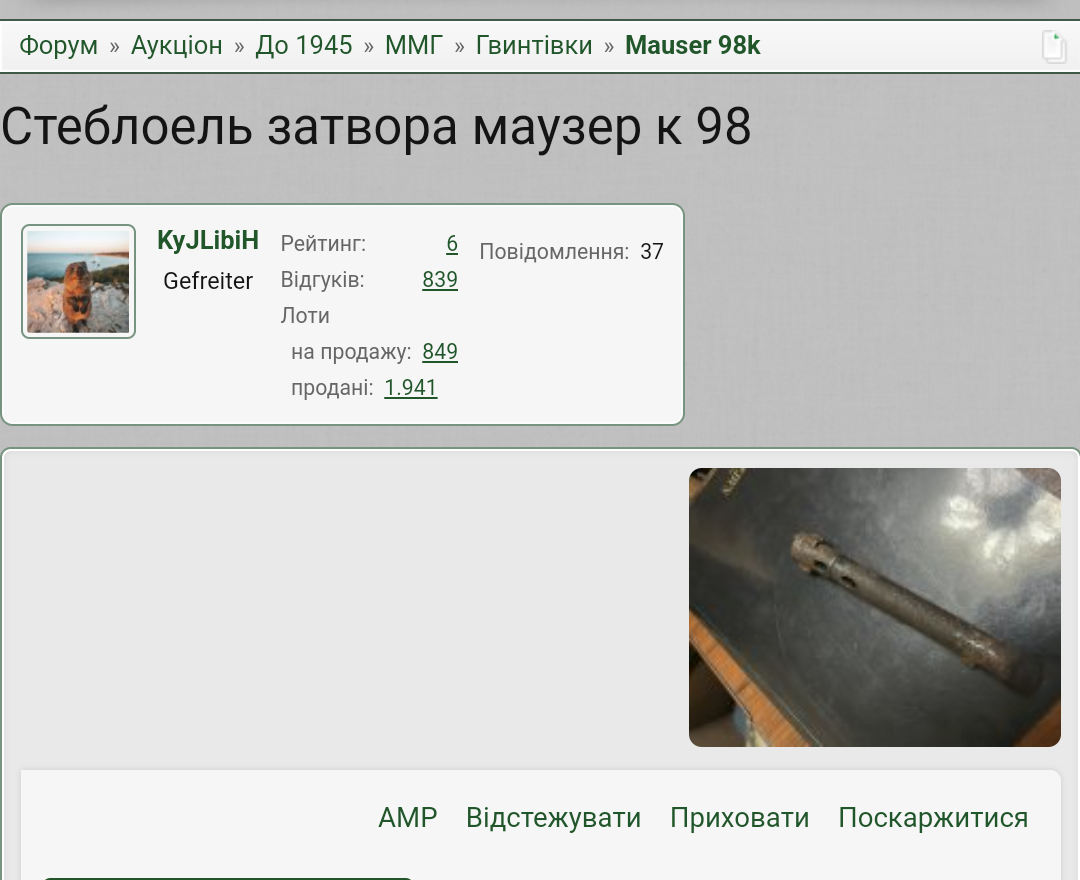Select Mauser 98k breadcrumb
This screenshot has height=880, width=1080.
coord(692,45)
